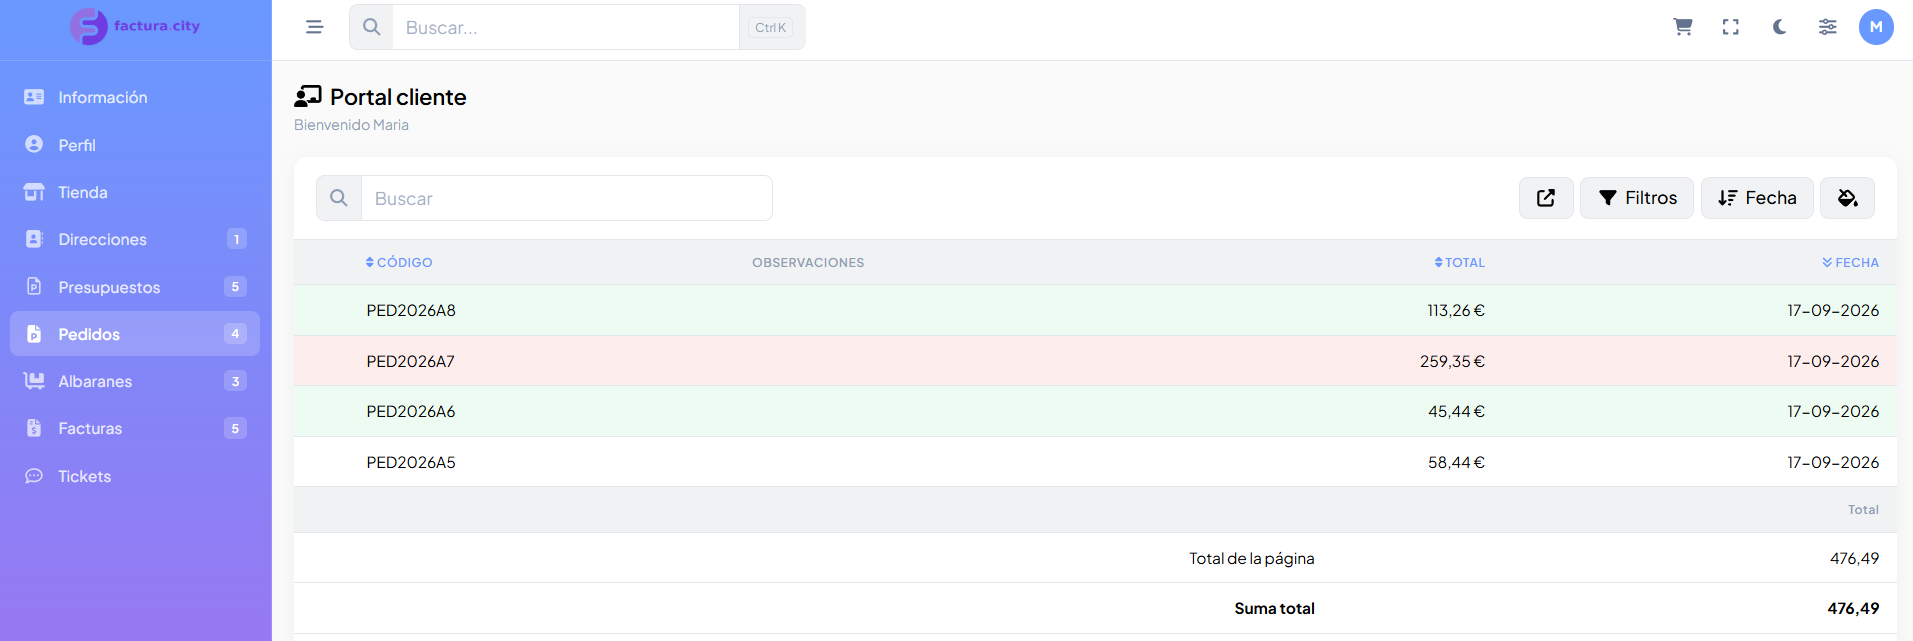The image size is (1913, 641).
Task: Click the 259,35 € total cell
Action: tap(1452, 361)
